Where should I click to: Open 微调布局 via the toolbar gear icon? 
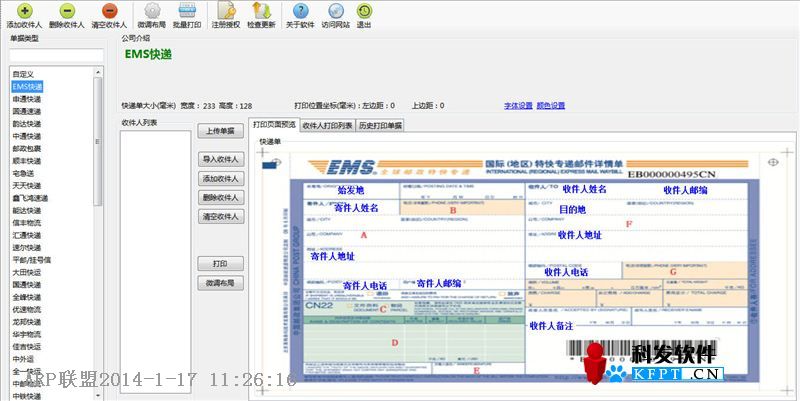[152, 11]
